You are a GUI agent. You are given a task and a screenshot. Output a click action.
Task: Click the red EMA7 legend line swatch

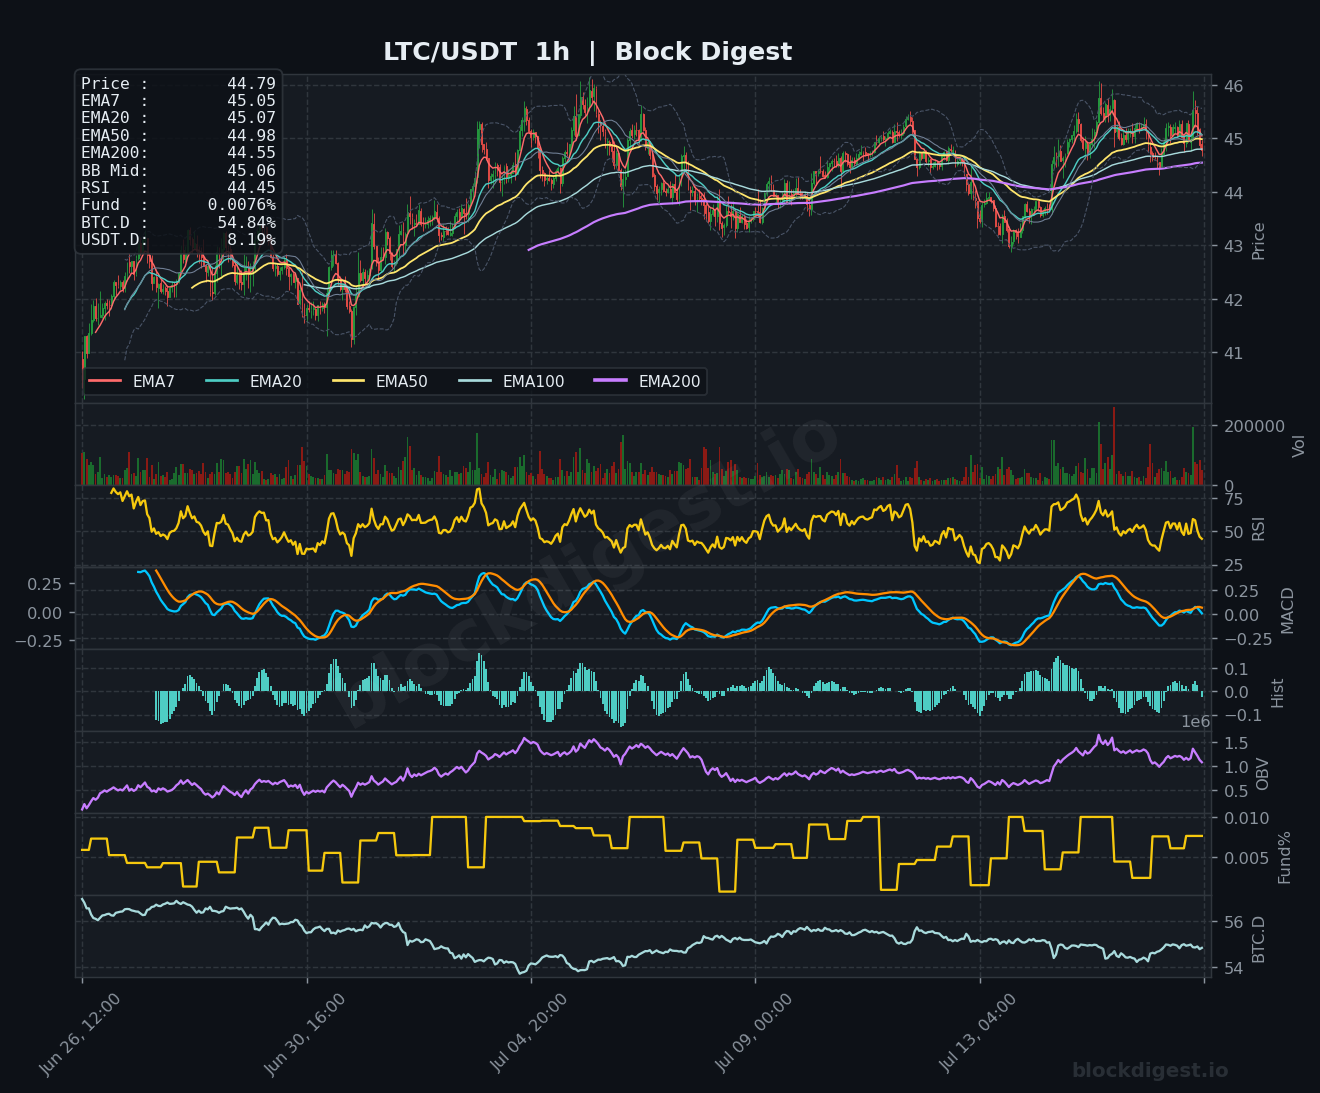105,381
